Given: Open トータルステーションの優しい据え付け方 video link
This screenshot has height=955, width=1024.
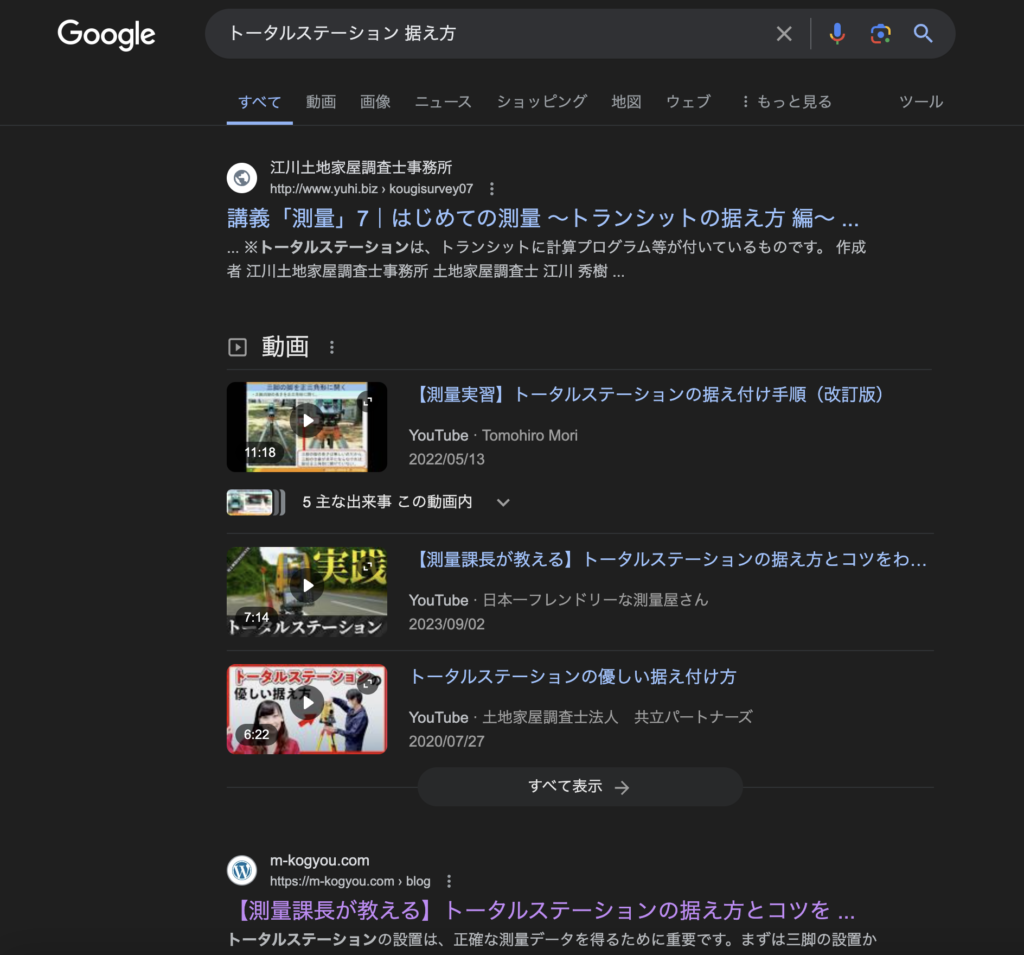Looking at the screenshot, I should (573, 677).
